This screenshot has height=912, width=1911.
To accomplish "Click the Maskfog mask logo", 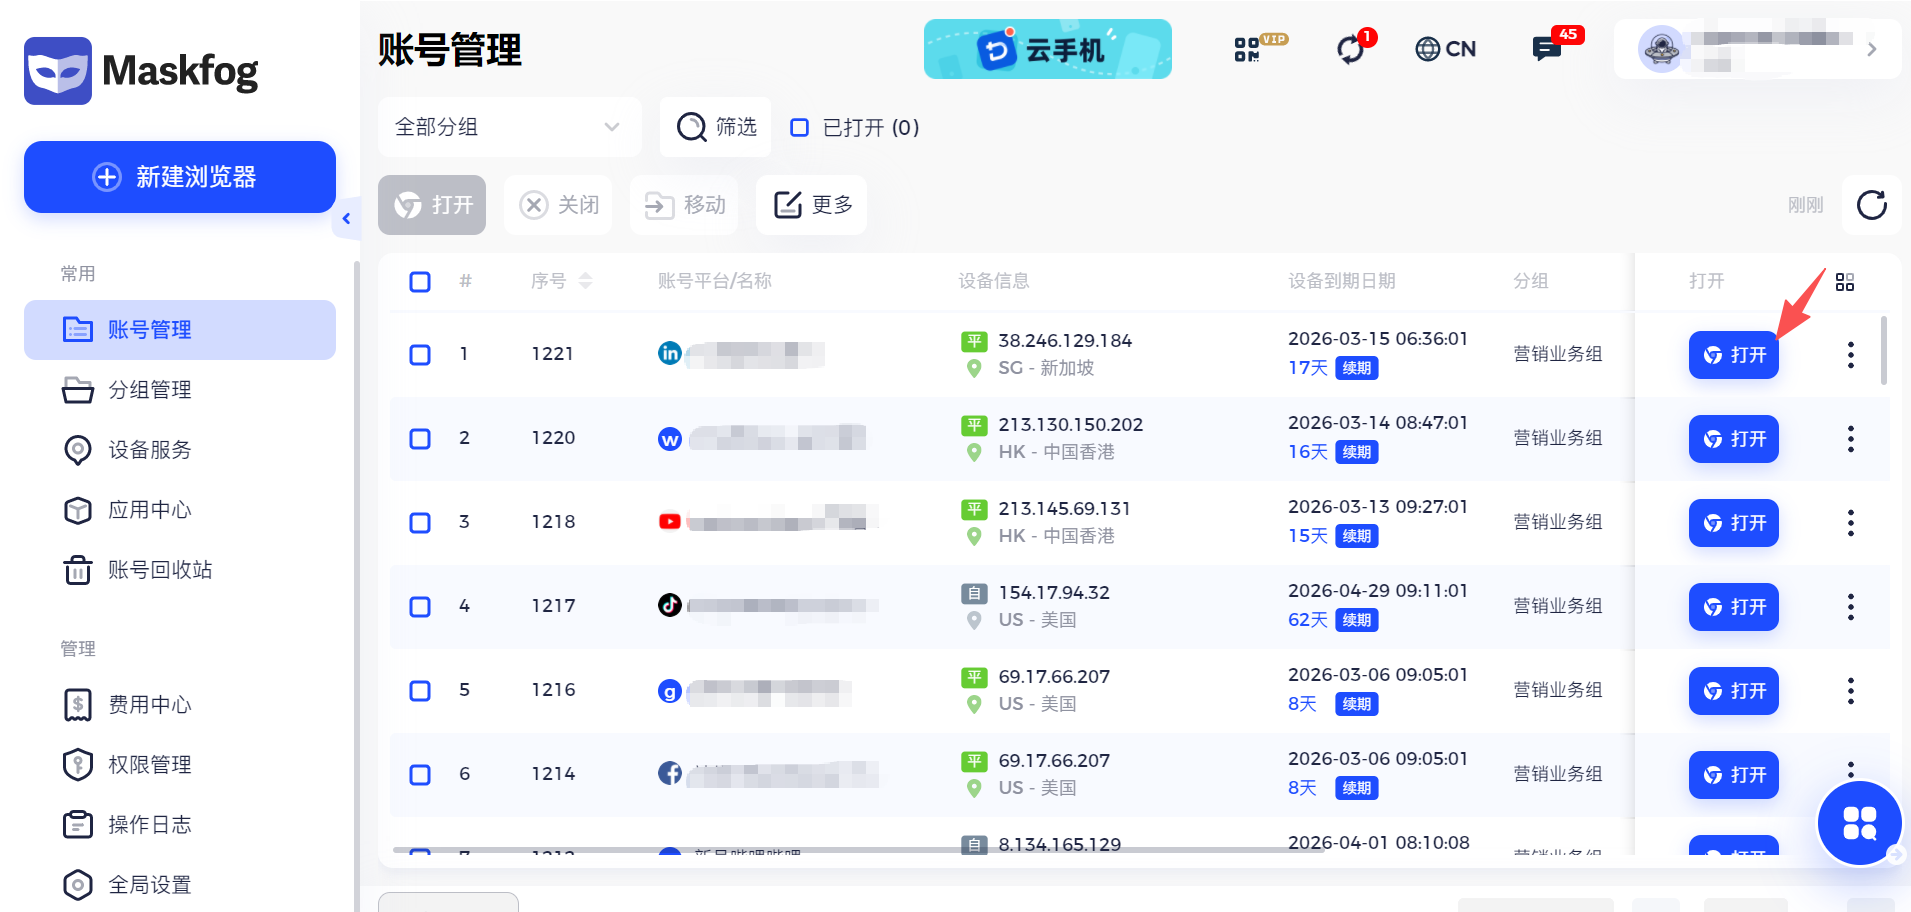I will pyautogui.click(x=58, y=71).
